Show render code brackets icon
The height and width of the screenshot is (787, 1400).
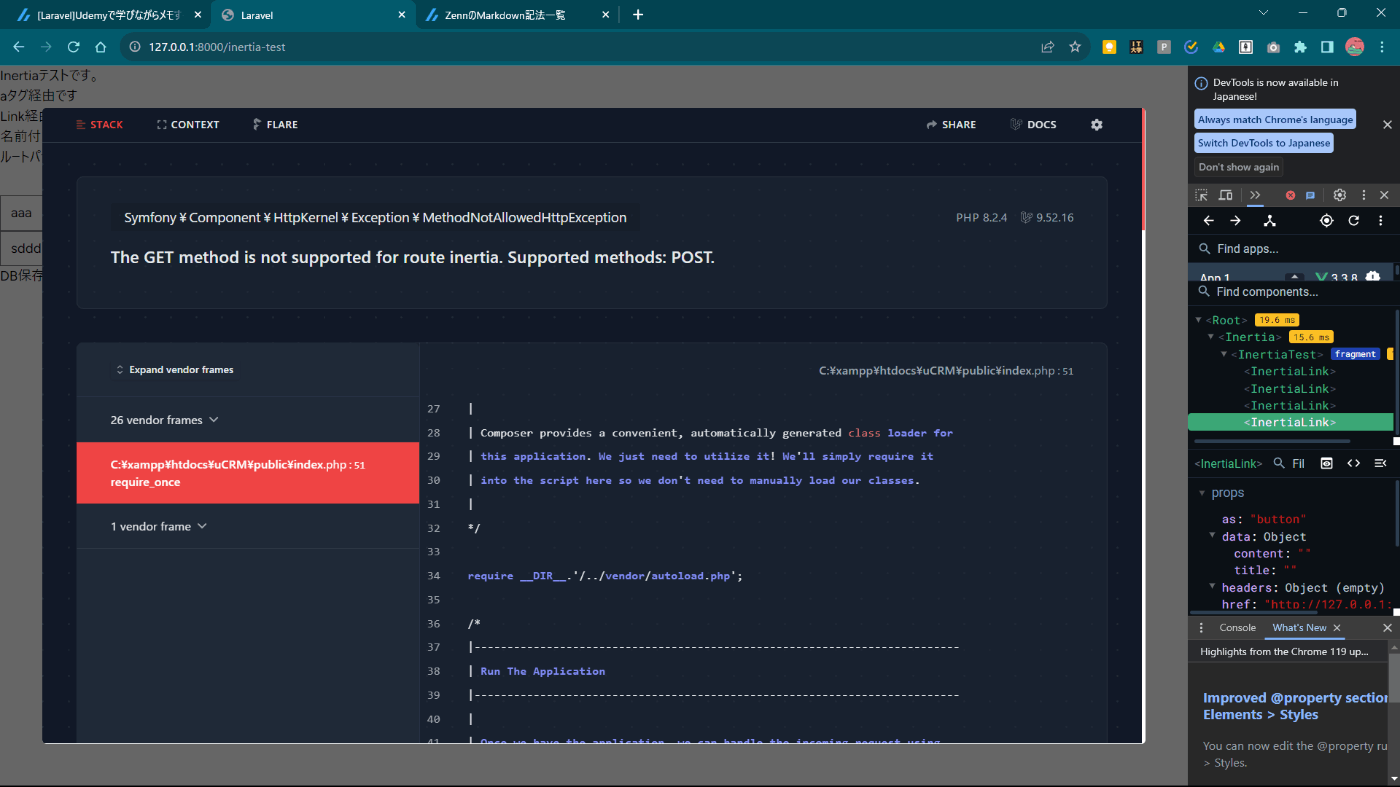click(1354, 463)
